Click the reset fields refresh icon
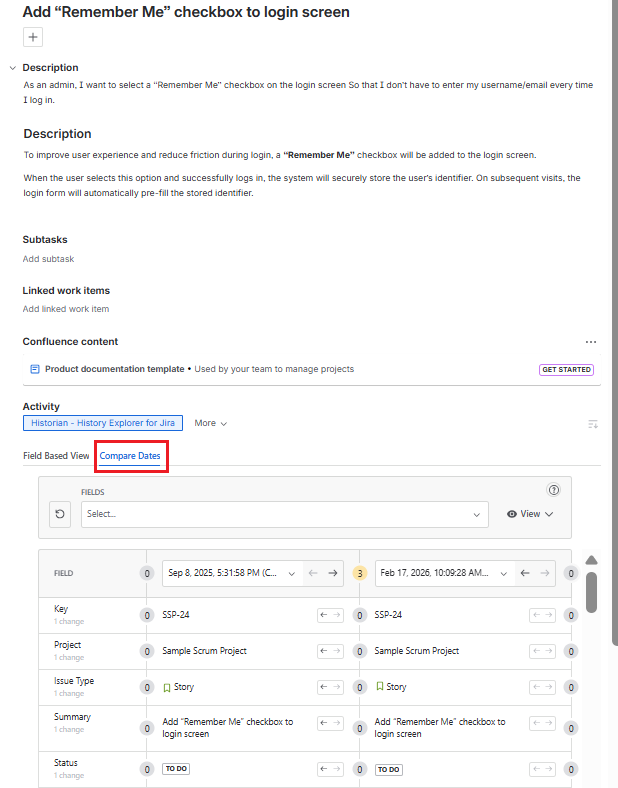Image resolution: width=618 pixels, height=788 pixels. click(61, 514)
